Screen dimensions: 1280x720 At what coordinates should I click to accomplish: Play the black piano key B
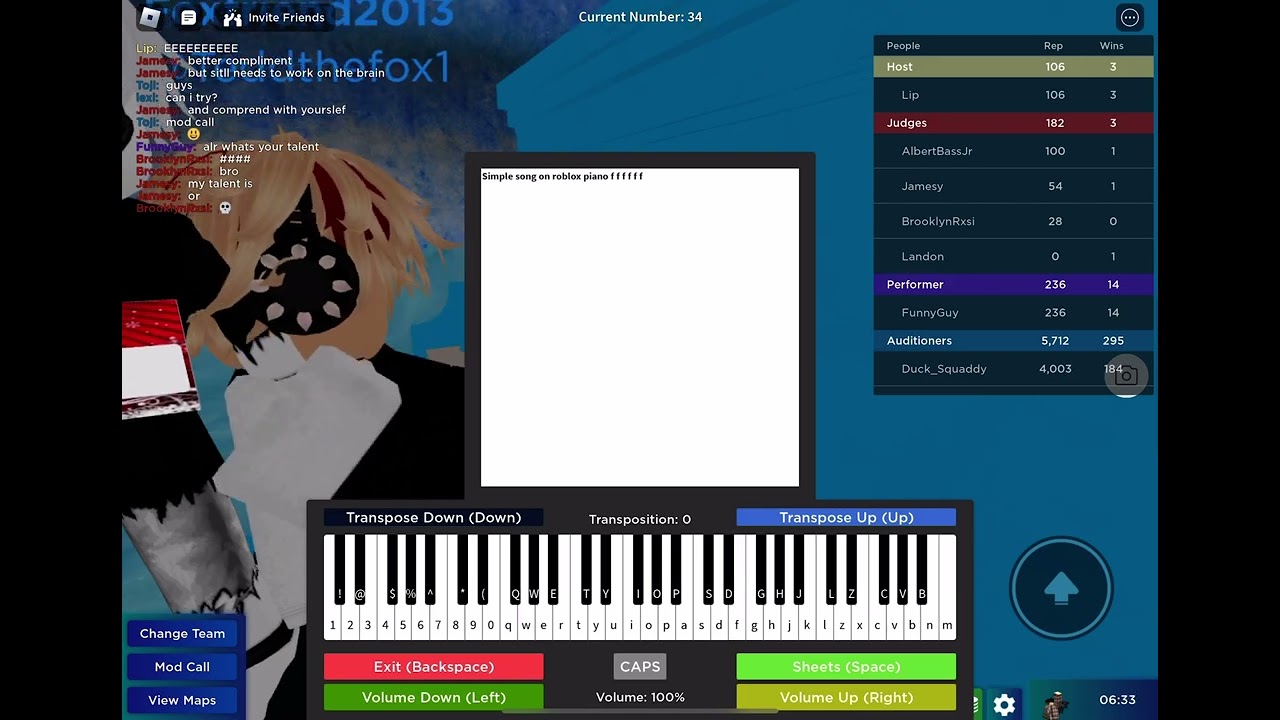(x=922, y=569)
